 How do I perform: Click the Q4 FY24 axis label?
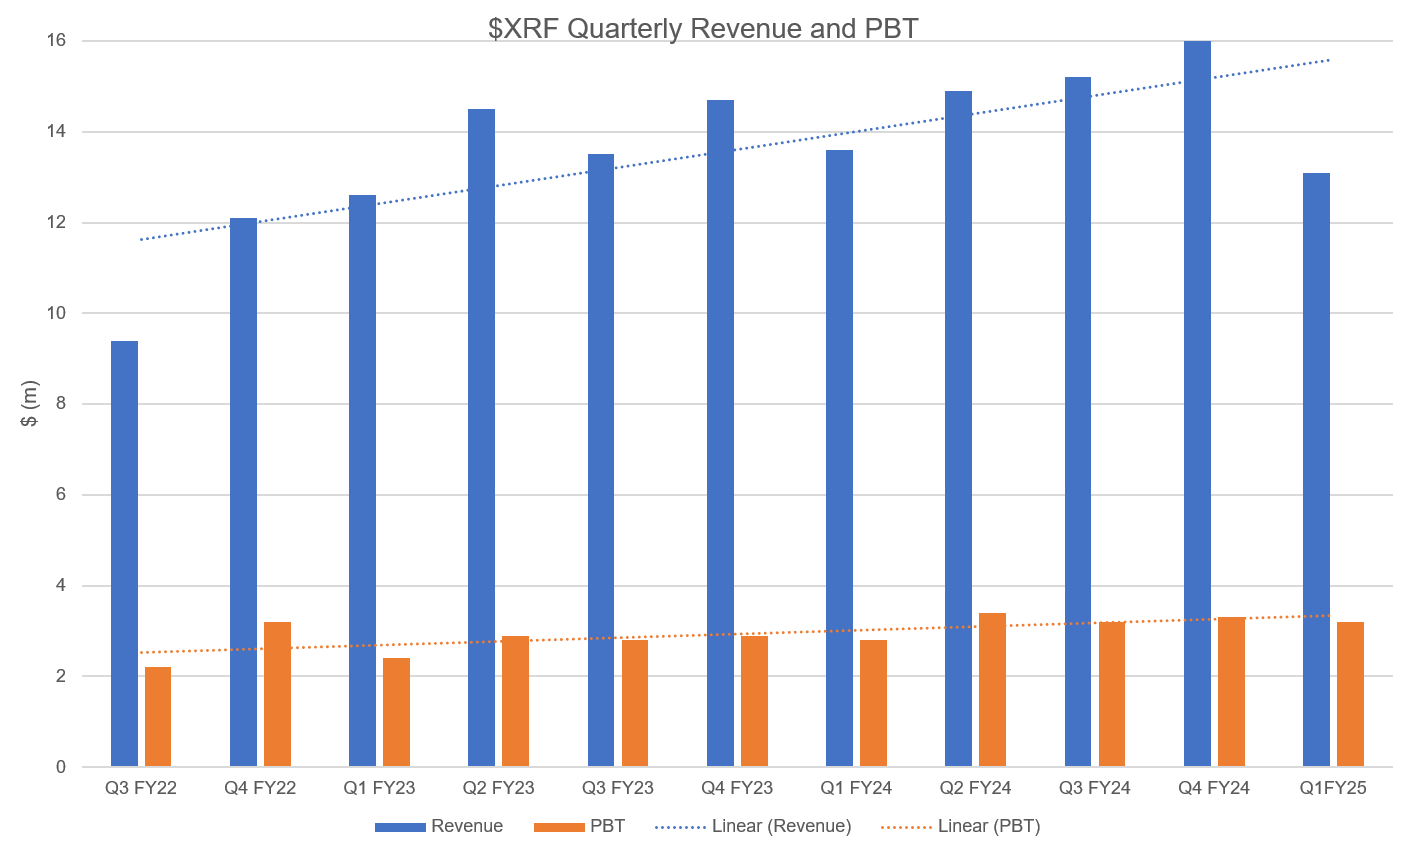coord(1214,788)
